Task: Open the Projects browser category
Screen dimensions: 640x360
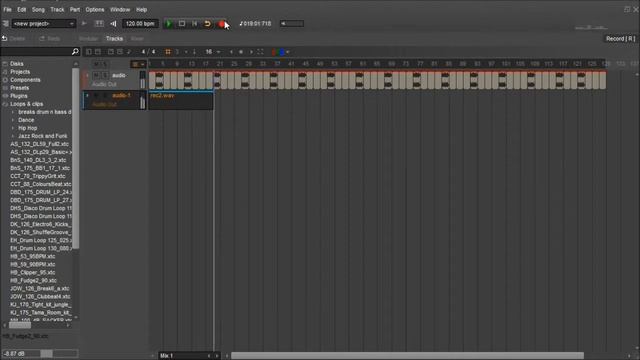Action: (20, 72)
